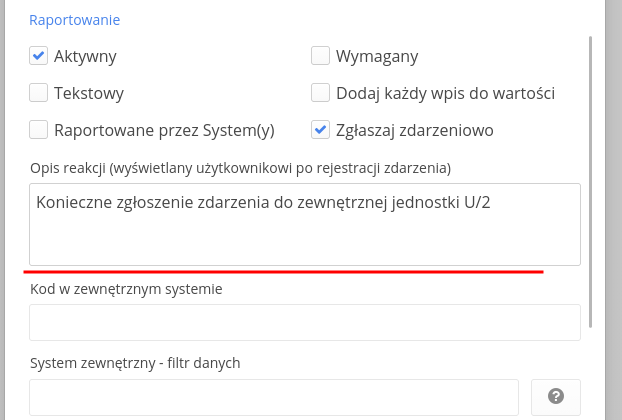Click the dialog's vertical scrollbar
The width and height of the screenshot is (622, 420).
[x=591, y=180]
